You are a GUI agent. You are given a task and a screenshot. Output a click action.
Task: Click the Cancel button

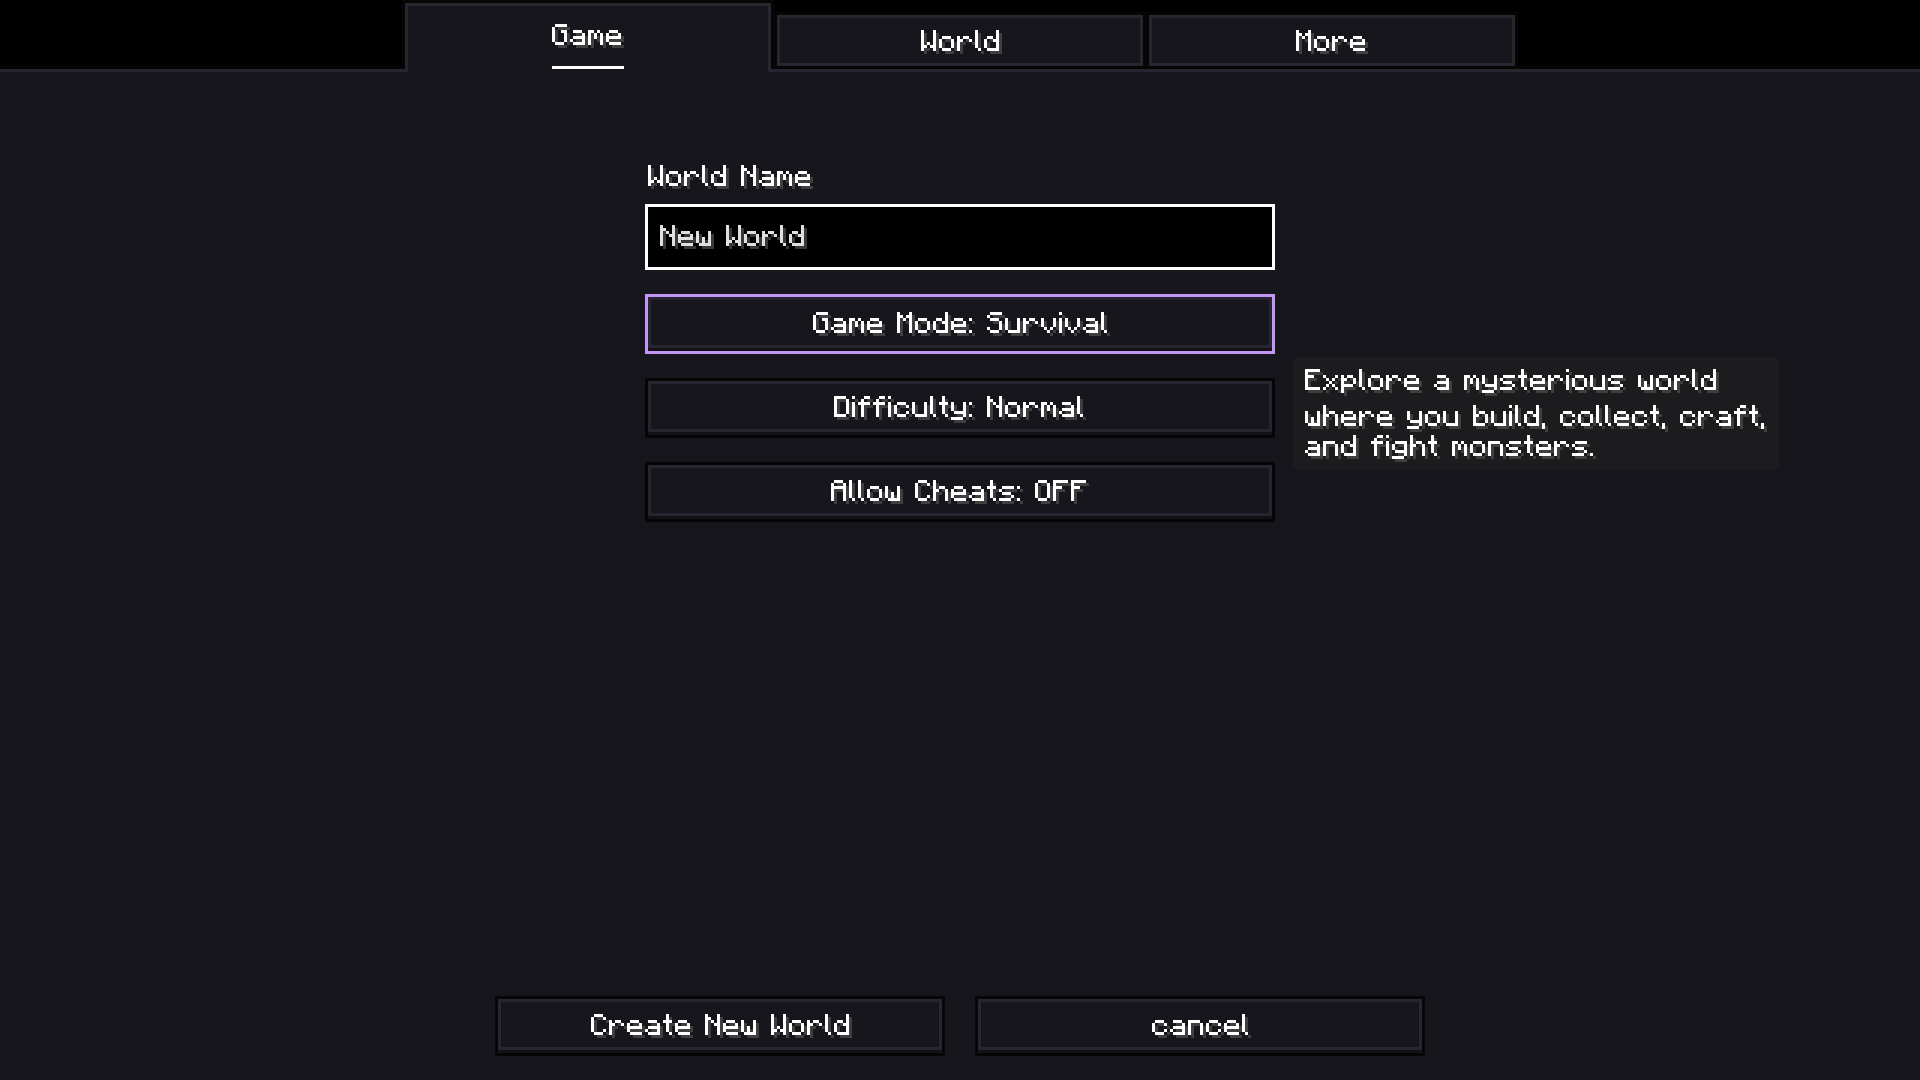pos(1200,1026)
